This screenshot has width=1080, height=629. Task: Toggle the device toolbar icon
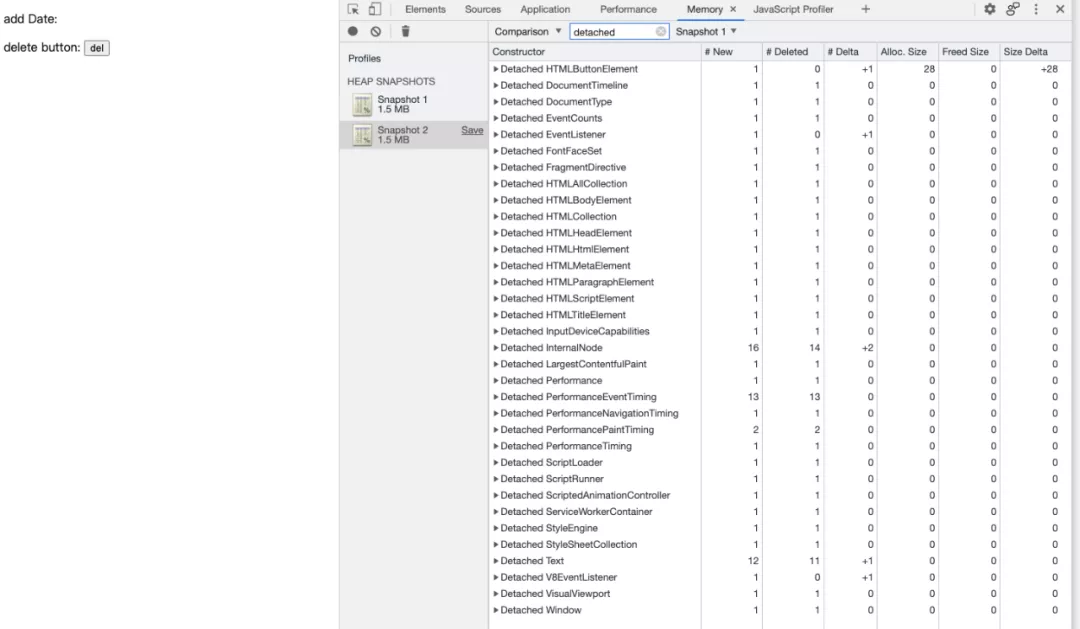click(x=375, y=9)
